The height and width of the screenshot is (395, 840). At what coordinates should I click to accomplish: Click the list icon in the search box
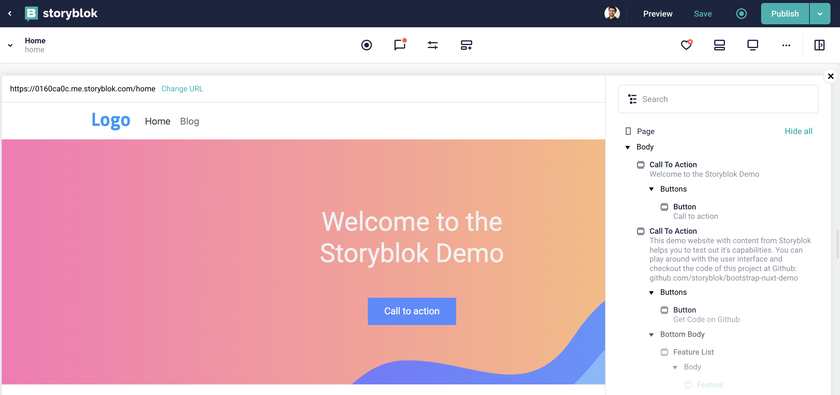point(632,99)
